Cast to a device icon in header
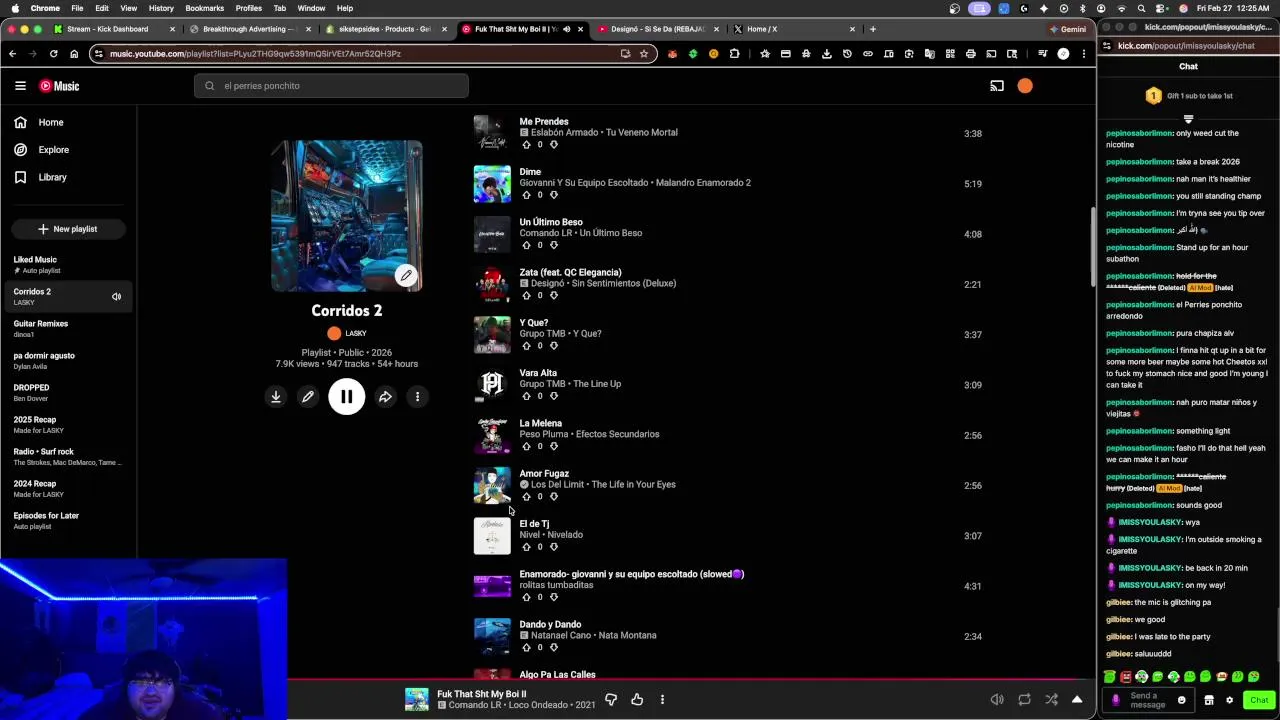The height and width of the screenshot is (720, 1280). [x=997, y=86]
